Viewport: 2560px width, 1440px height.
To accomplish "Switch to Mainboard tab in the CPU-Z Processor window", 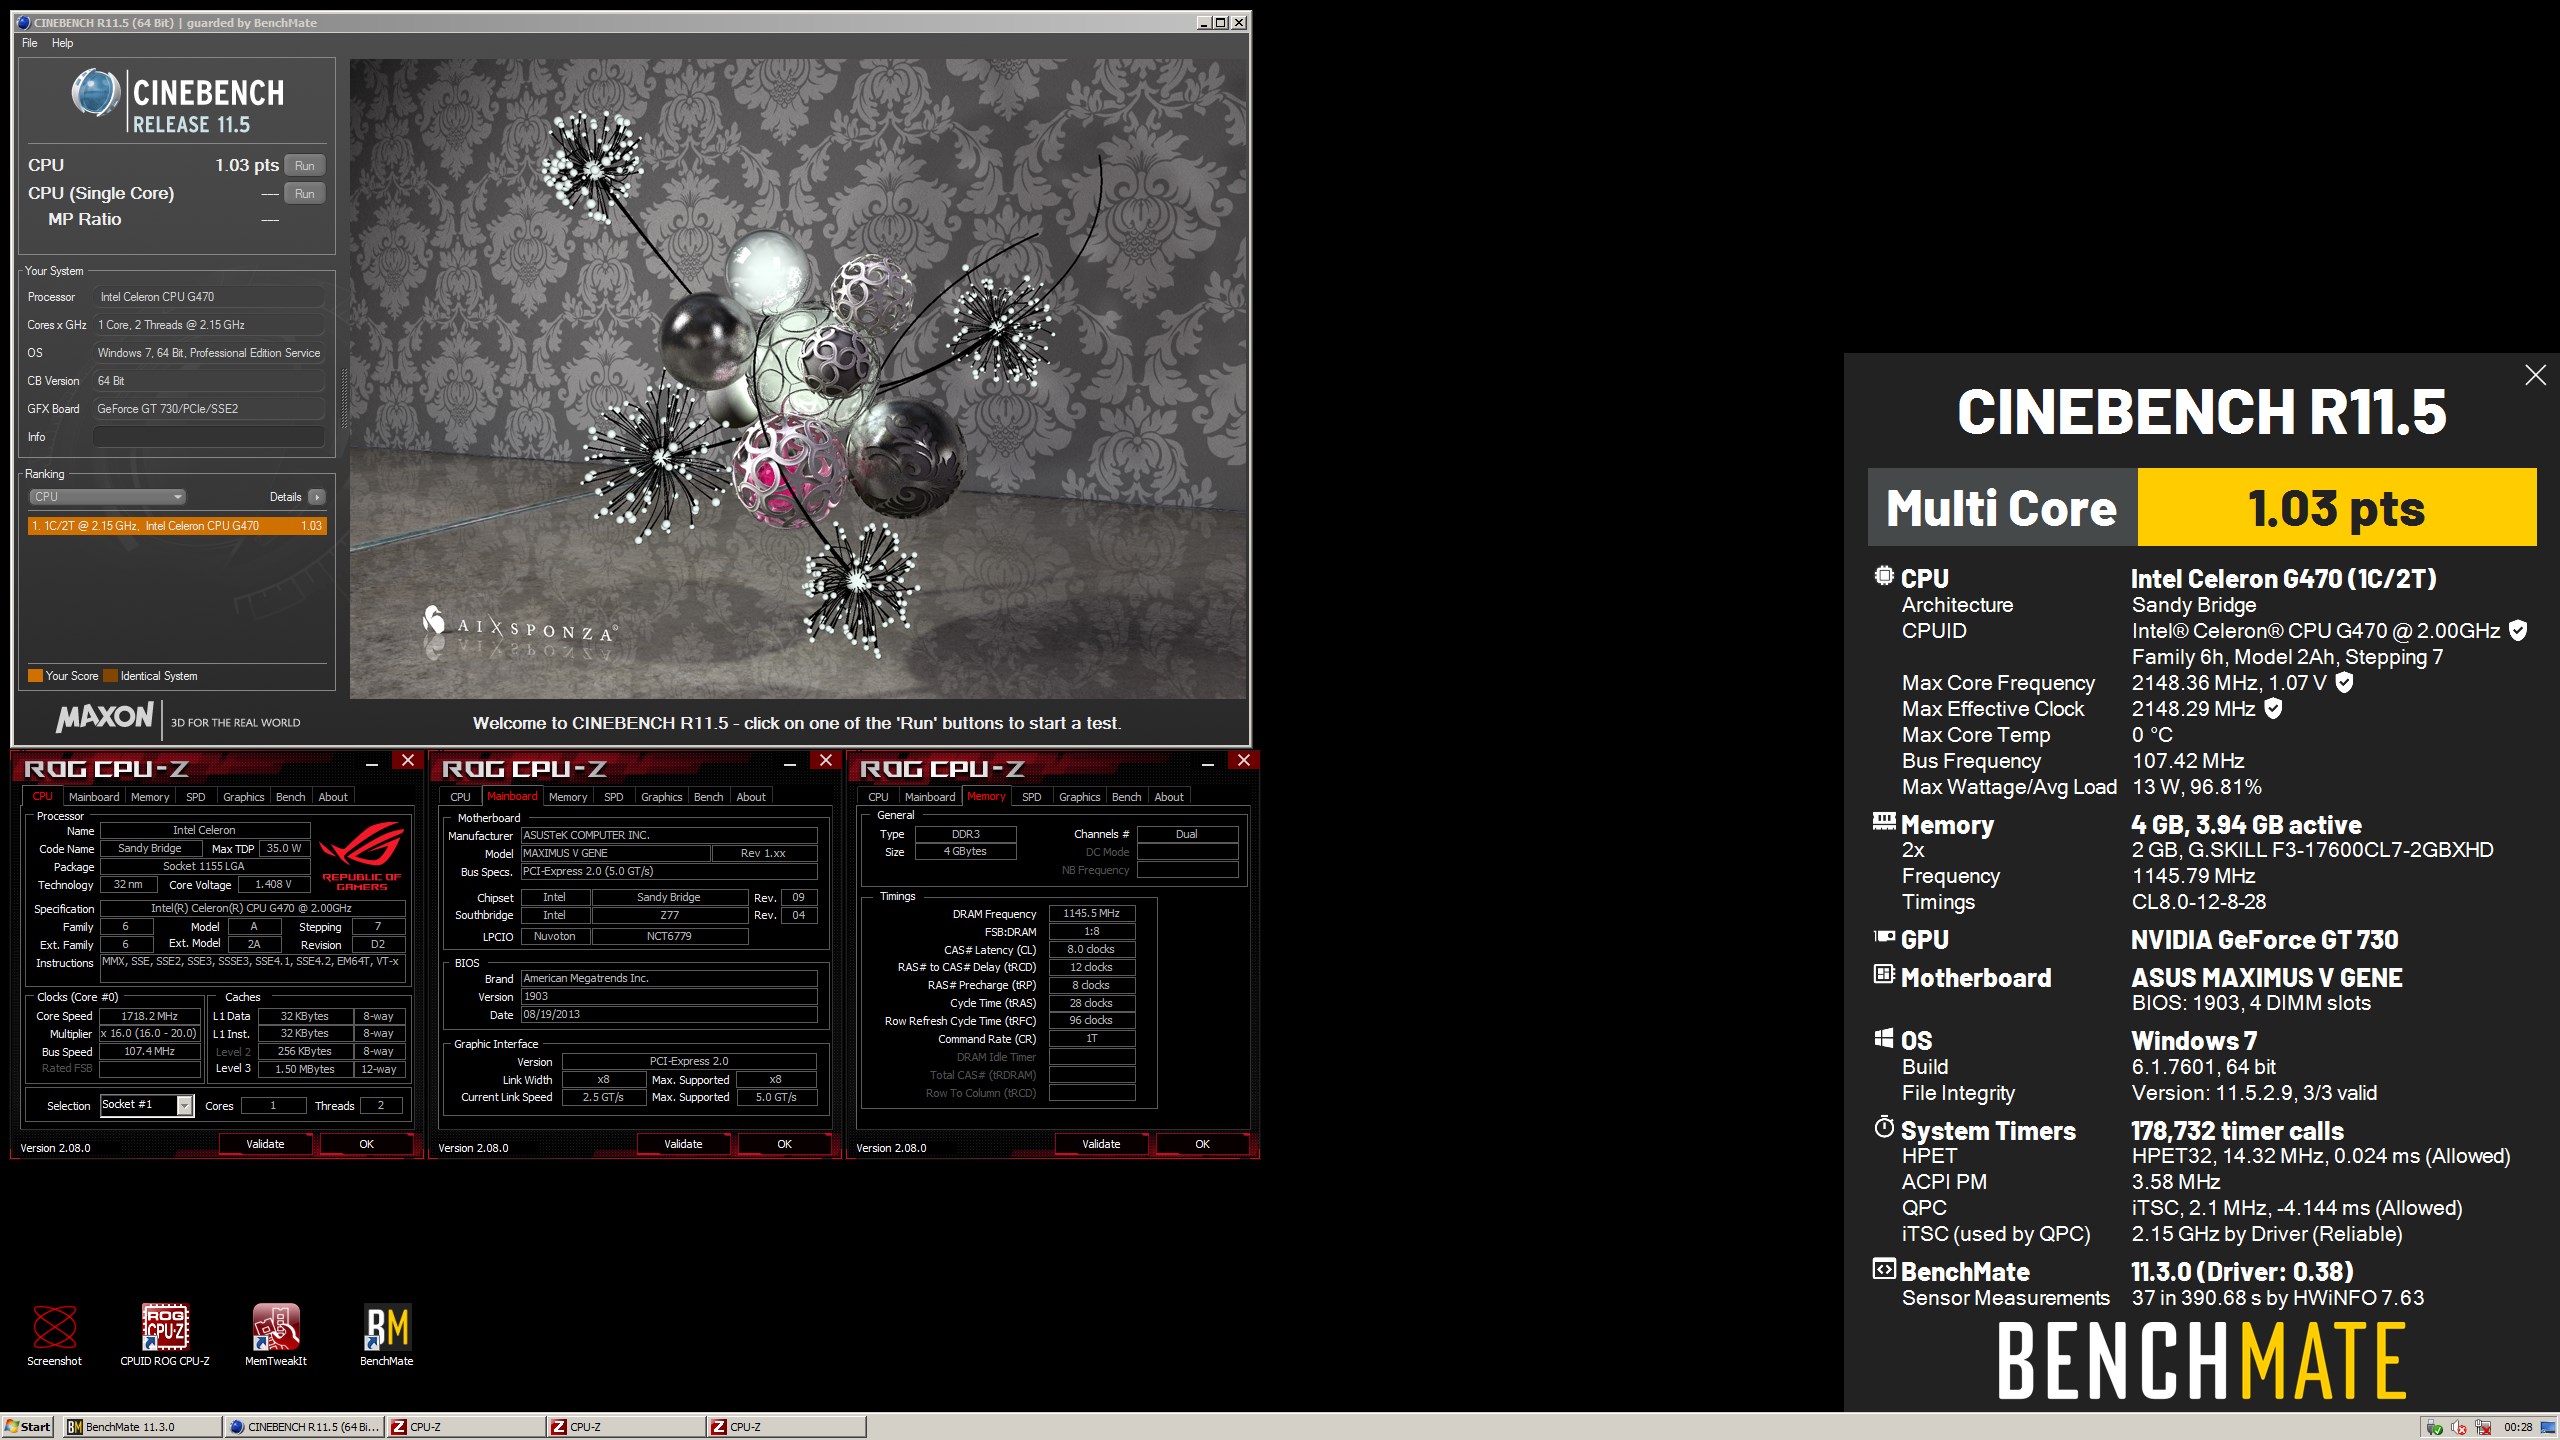I will point(94,797).
